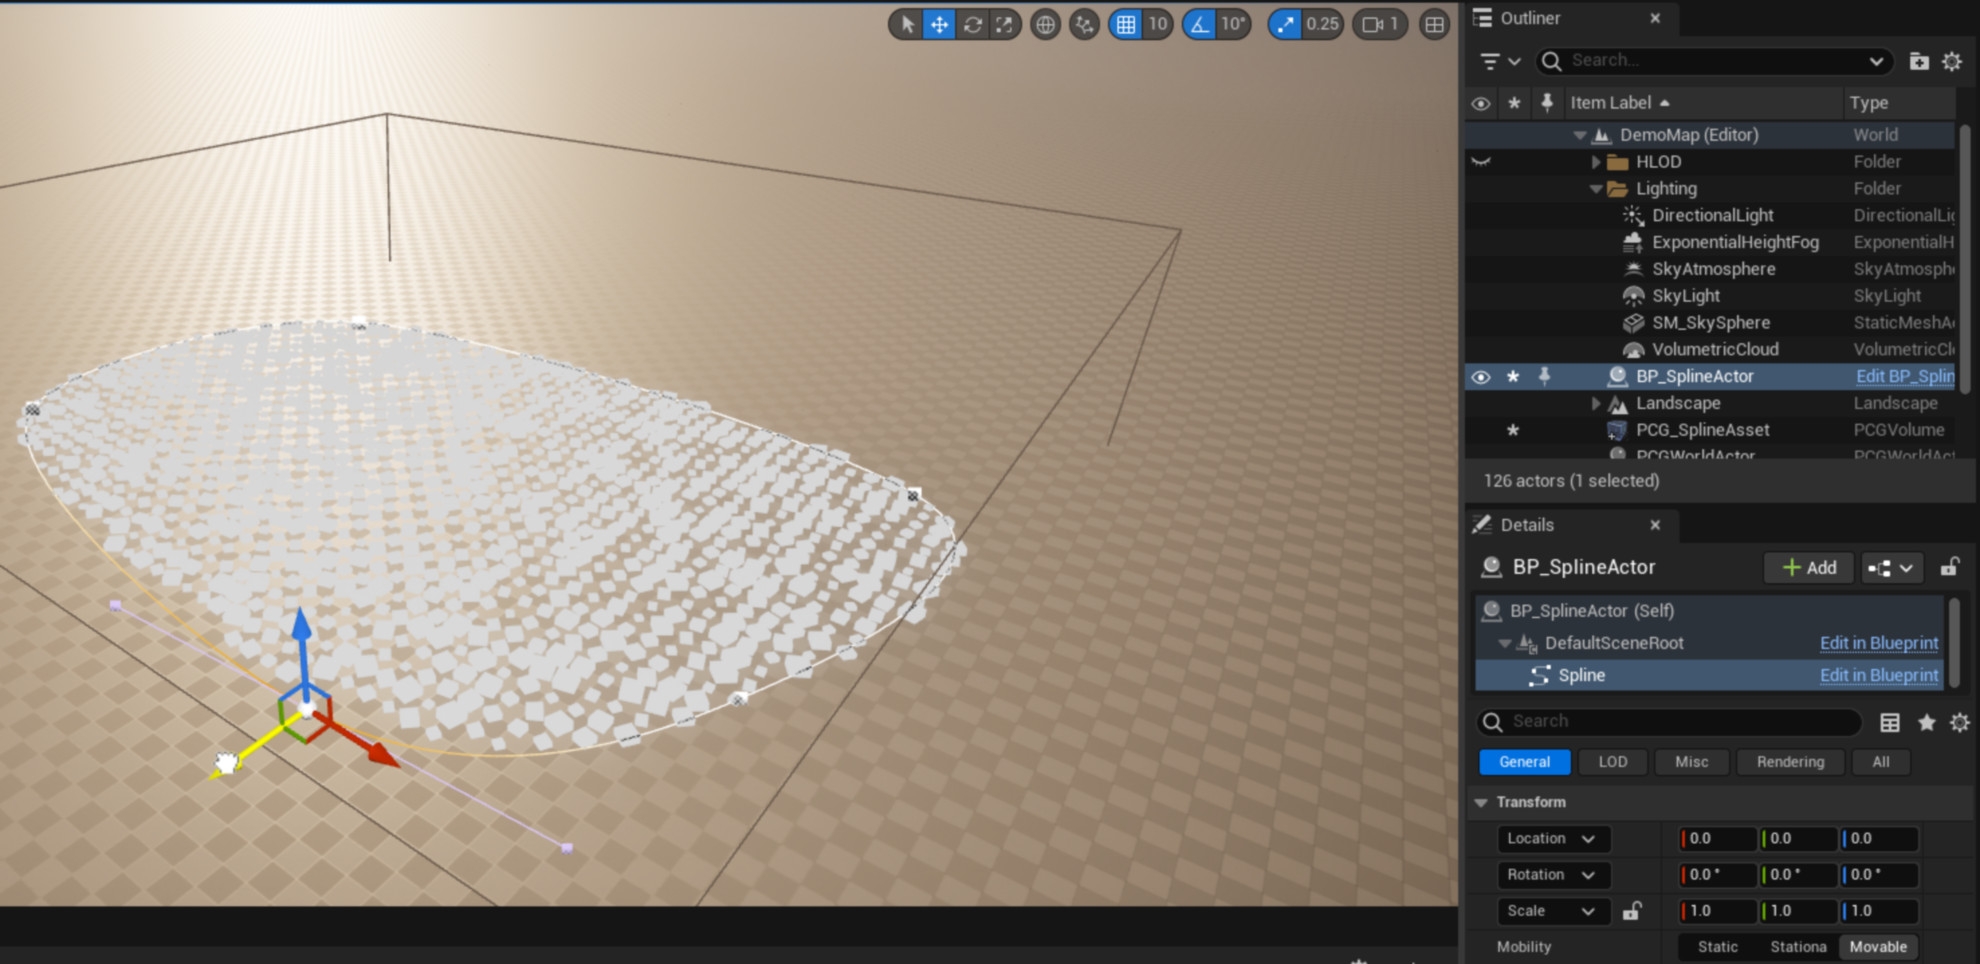The width and height of the screenshot is (1980, 964).
Task: Expand the HLOD folder
Action: coord(1596,162)
